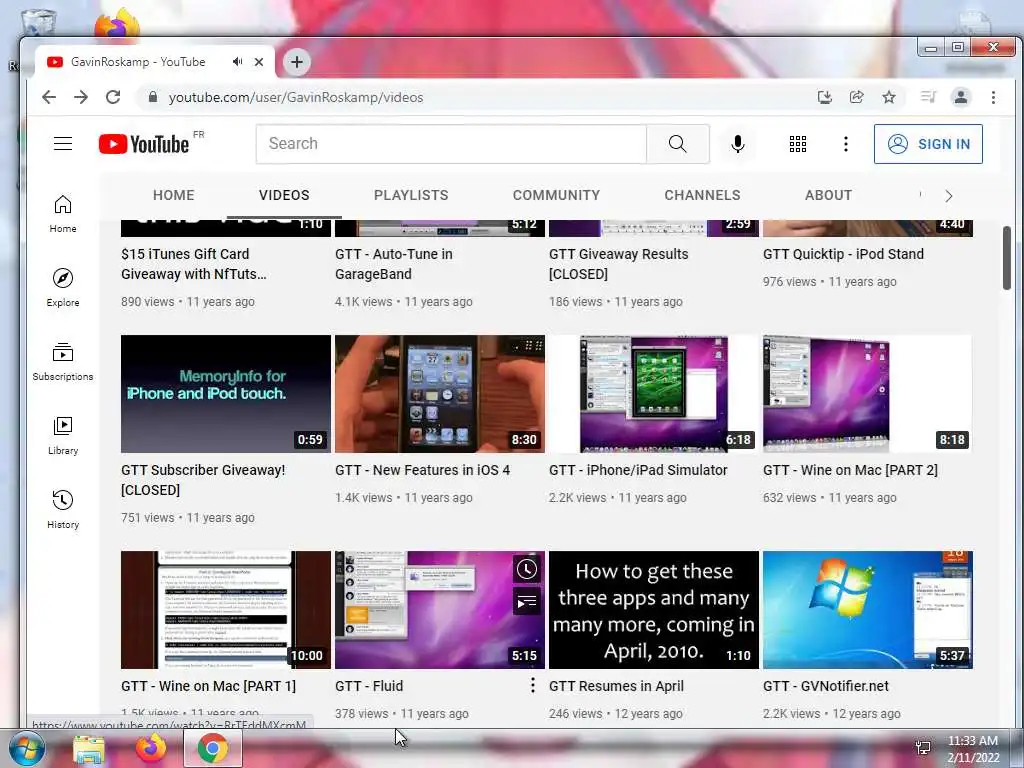Image resolution: width=1024 pixels, height=768 pixels.
Task: Open GTT Subscriber Giveaway! [CLOSED] title
Action: [x=203, y=480]
